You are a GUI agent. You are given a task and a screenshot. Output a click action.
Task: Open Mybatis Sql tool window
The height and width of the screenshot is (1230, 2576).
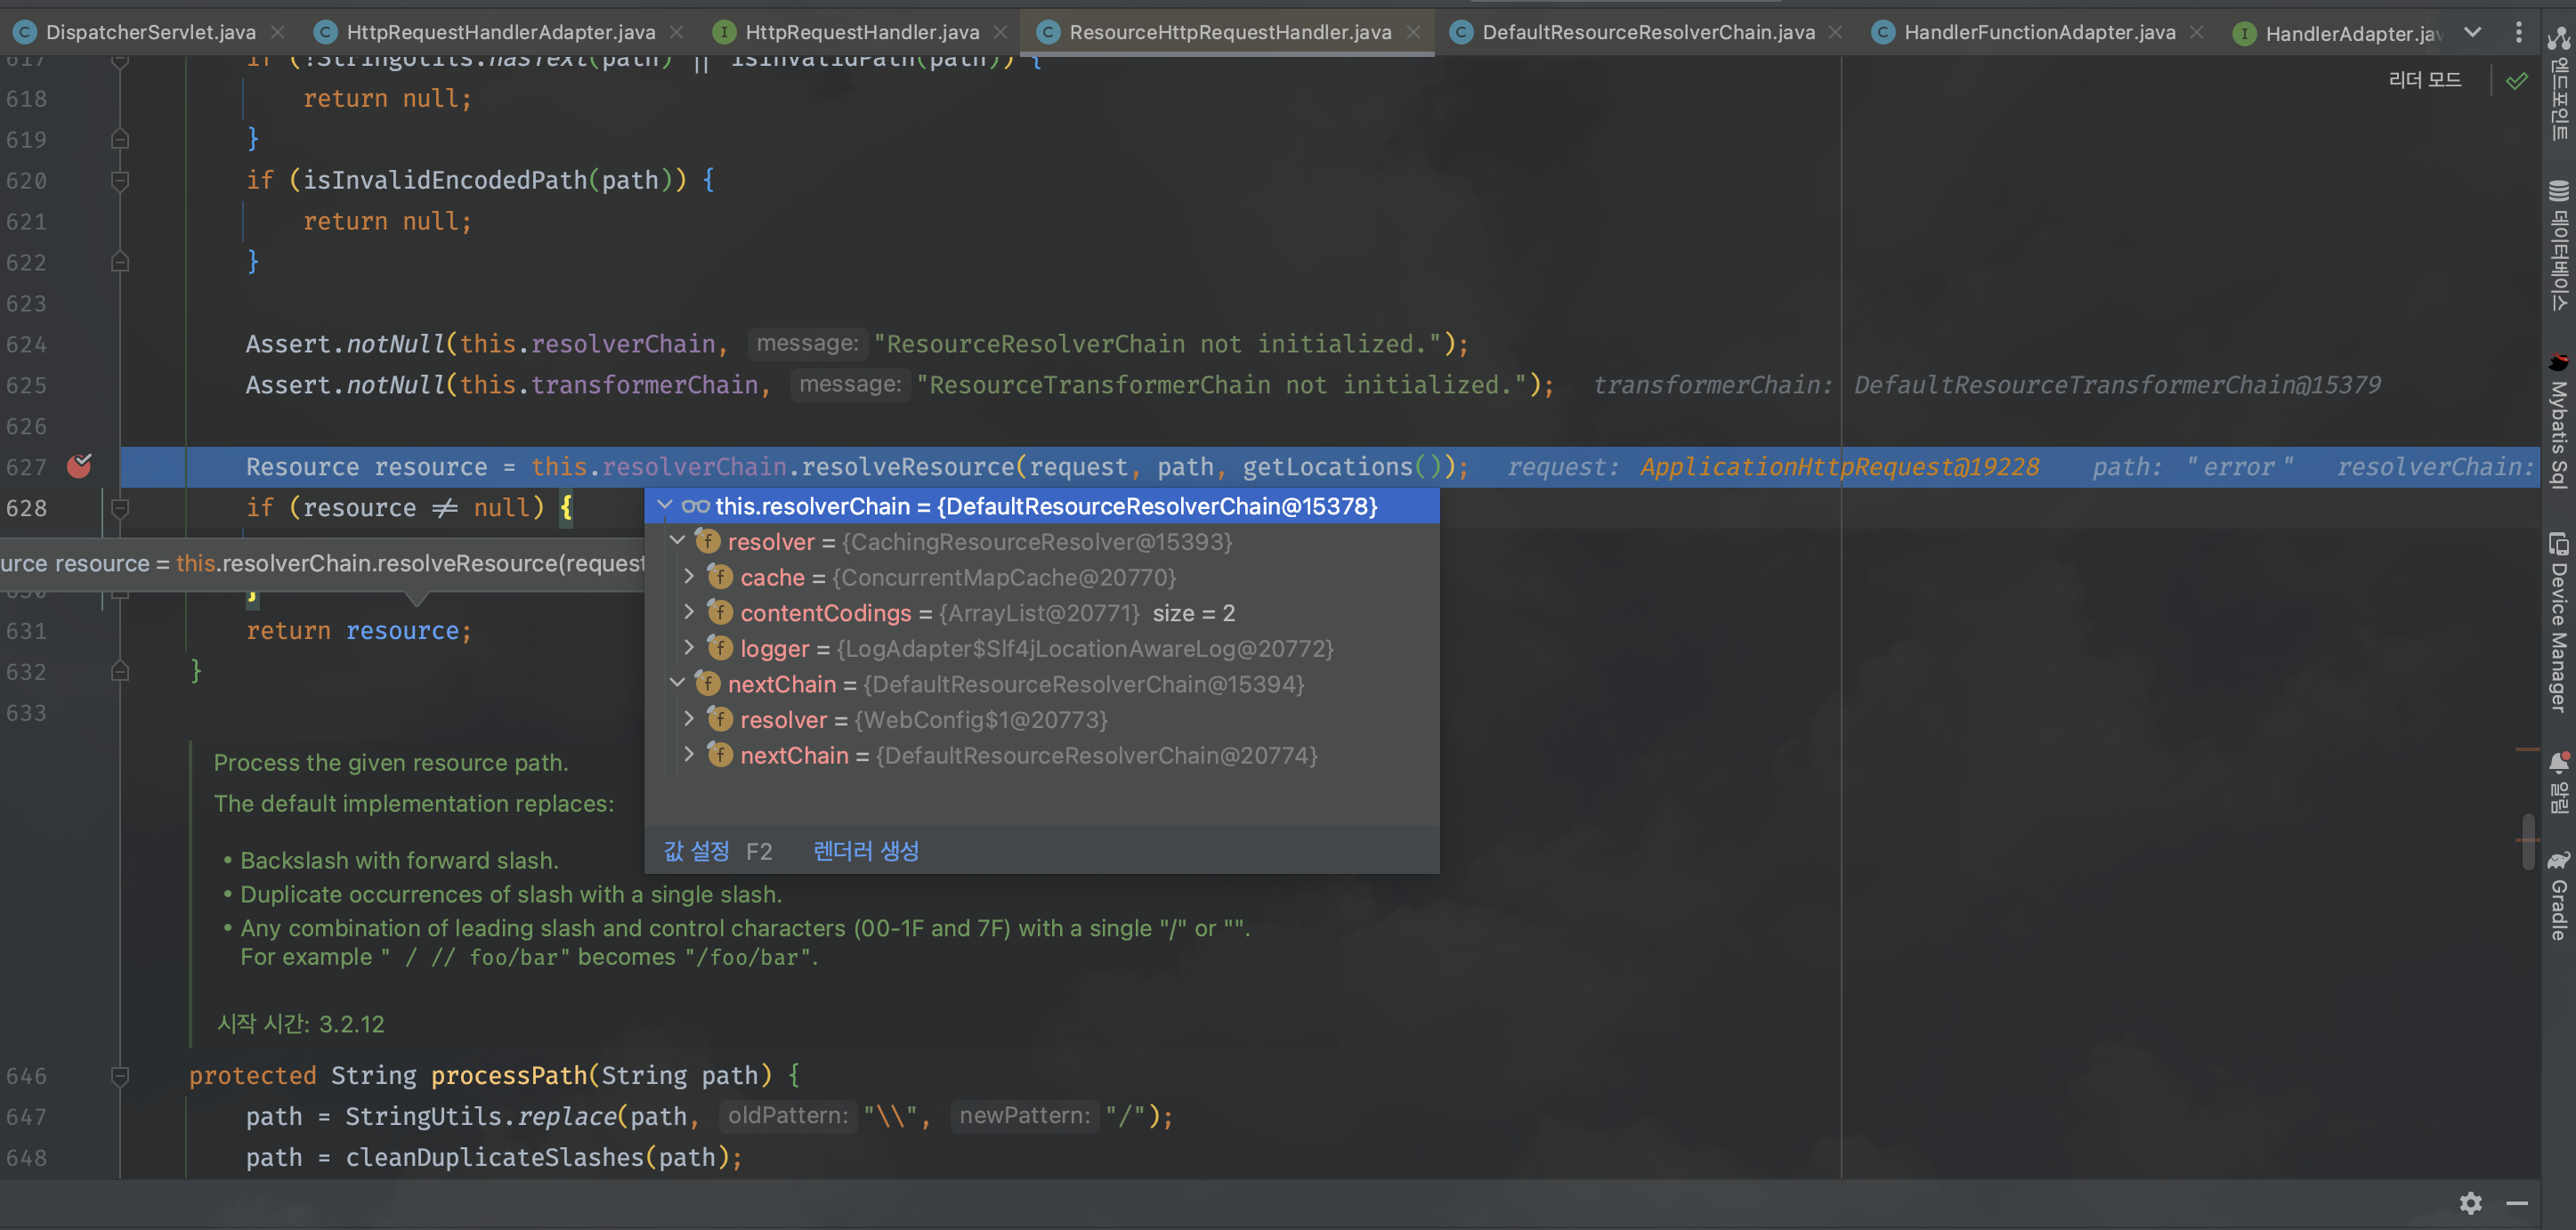pyautogui.click(x=2559, y=420)
